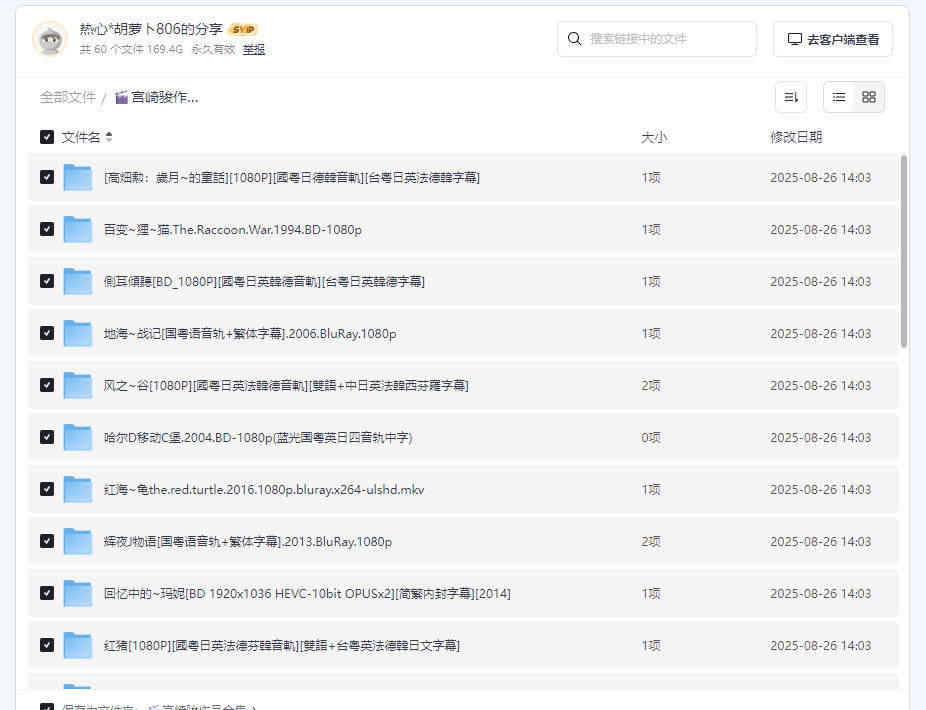Open the sort order icon button
926x710 pixels.
[791, 97]
